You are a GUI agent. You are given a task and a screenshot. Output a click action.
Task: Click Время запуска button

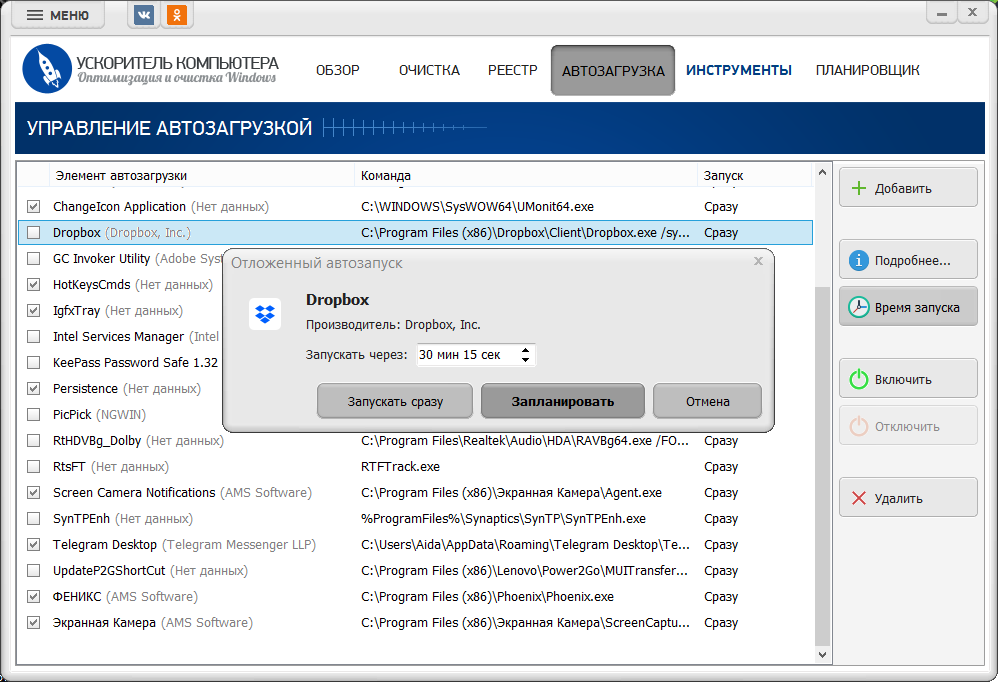pyautogui.click(x=908, y=307)
